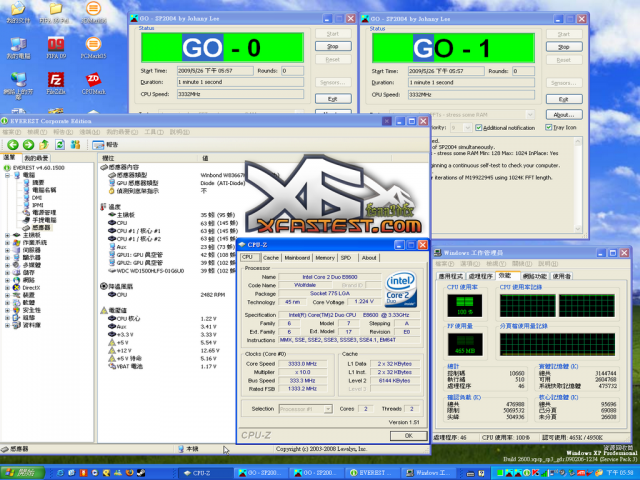Screen dimensions: 640x480
Task: Expand the 資料庫 database tree node
Action: tap(7, 325)
